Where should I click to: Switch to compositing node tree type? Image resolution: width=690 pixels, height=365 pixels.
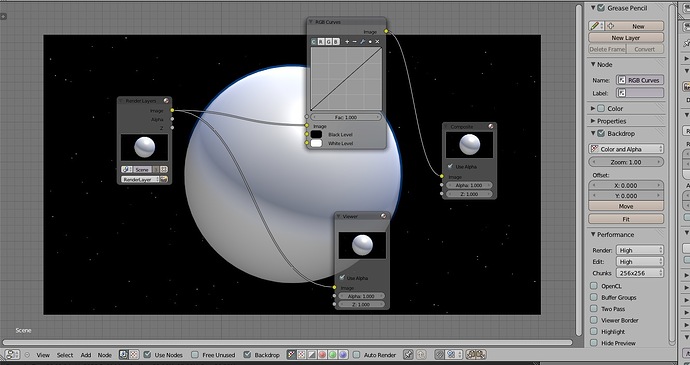click(x=123, y=354)
